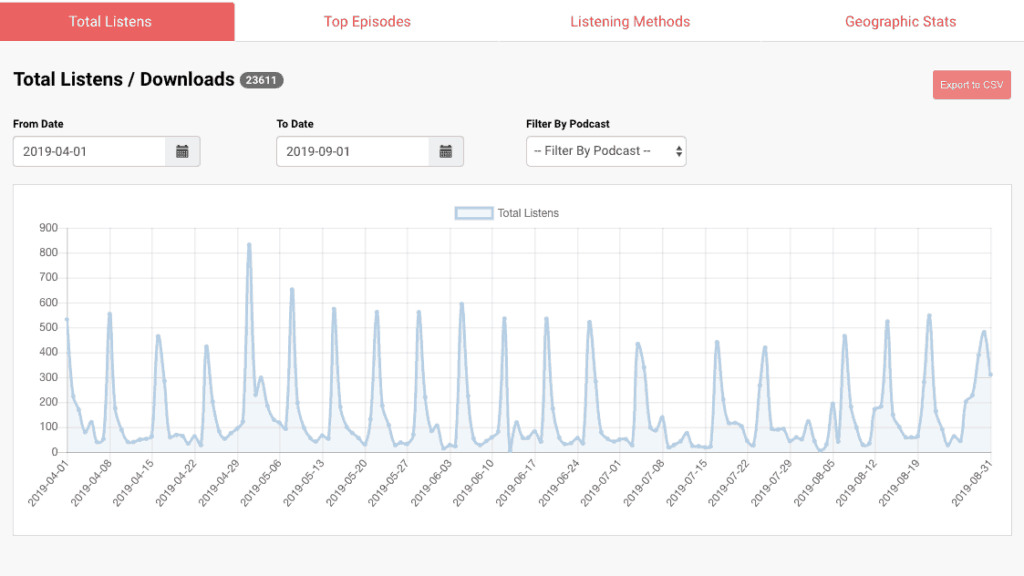This screenshot has height=576, width=1024.
Task: Click the 2019-04-29 x-axis date label
Action: 219,484
